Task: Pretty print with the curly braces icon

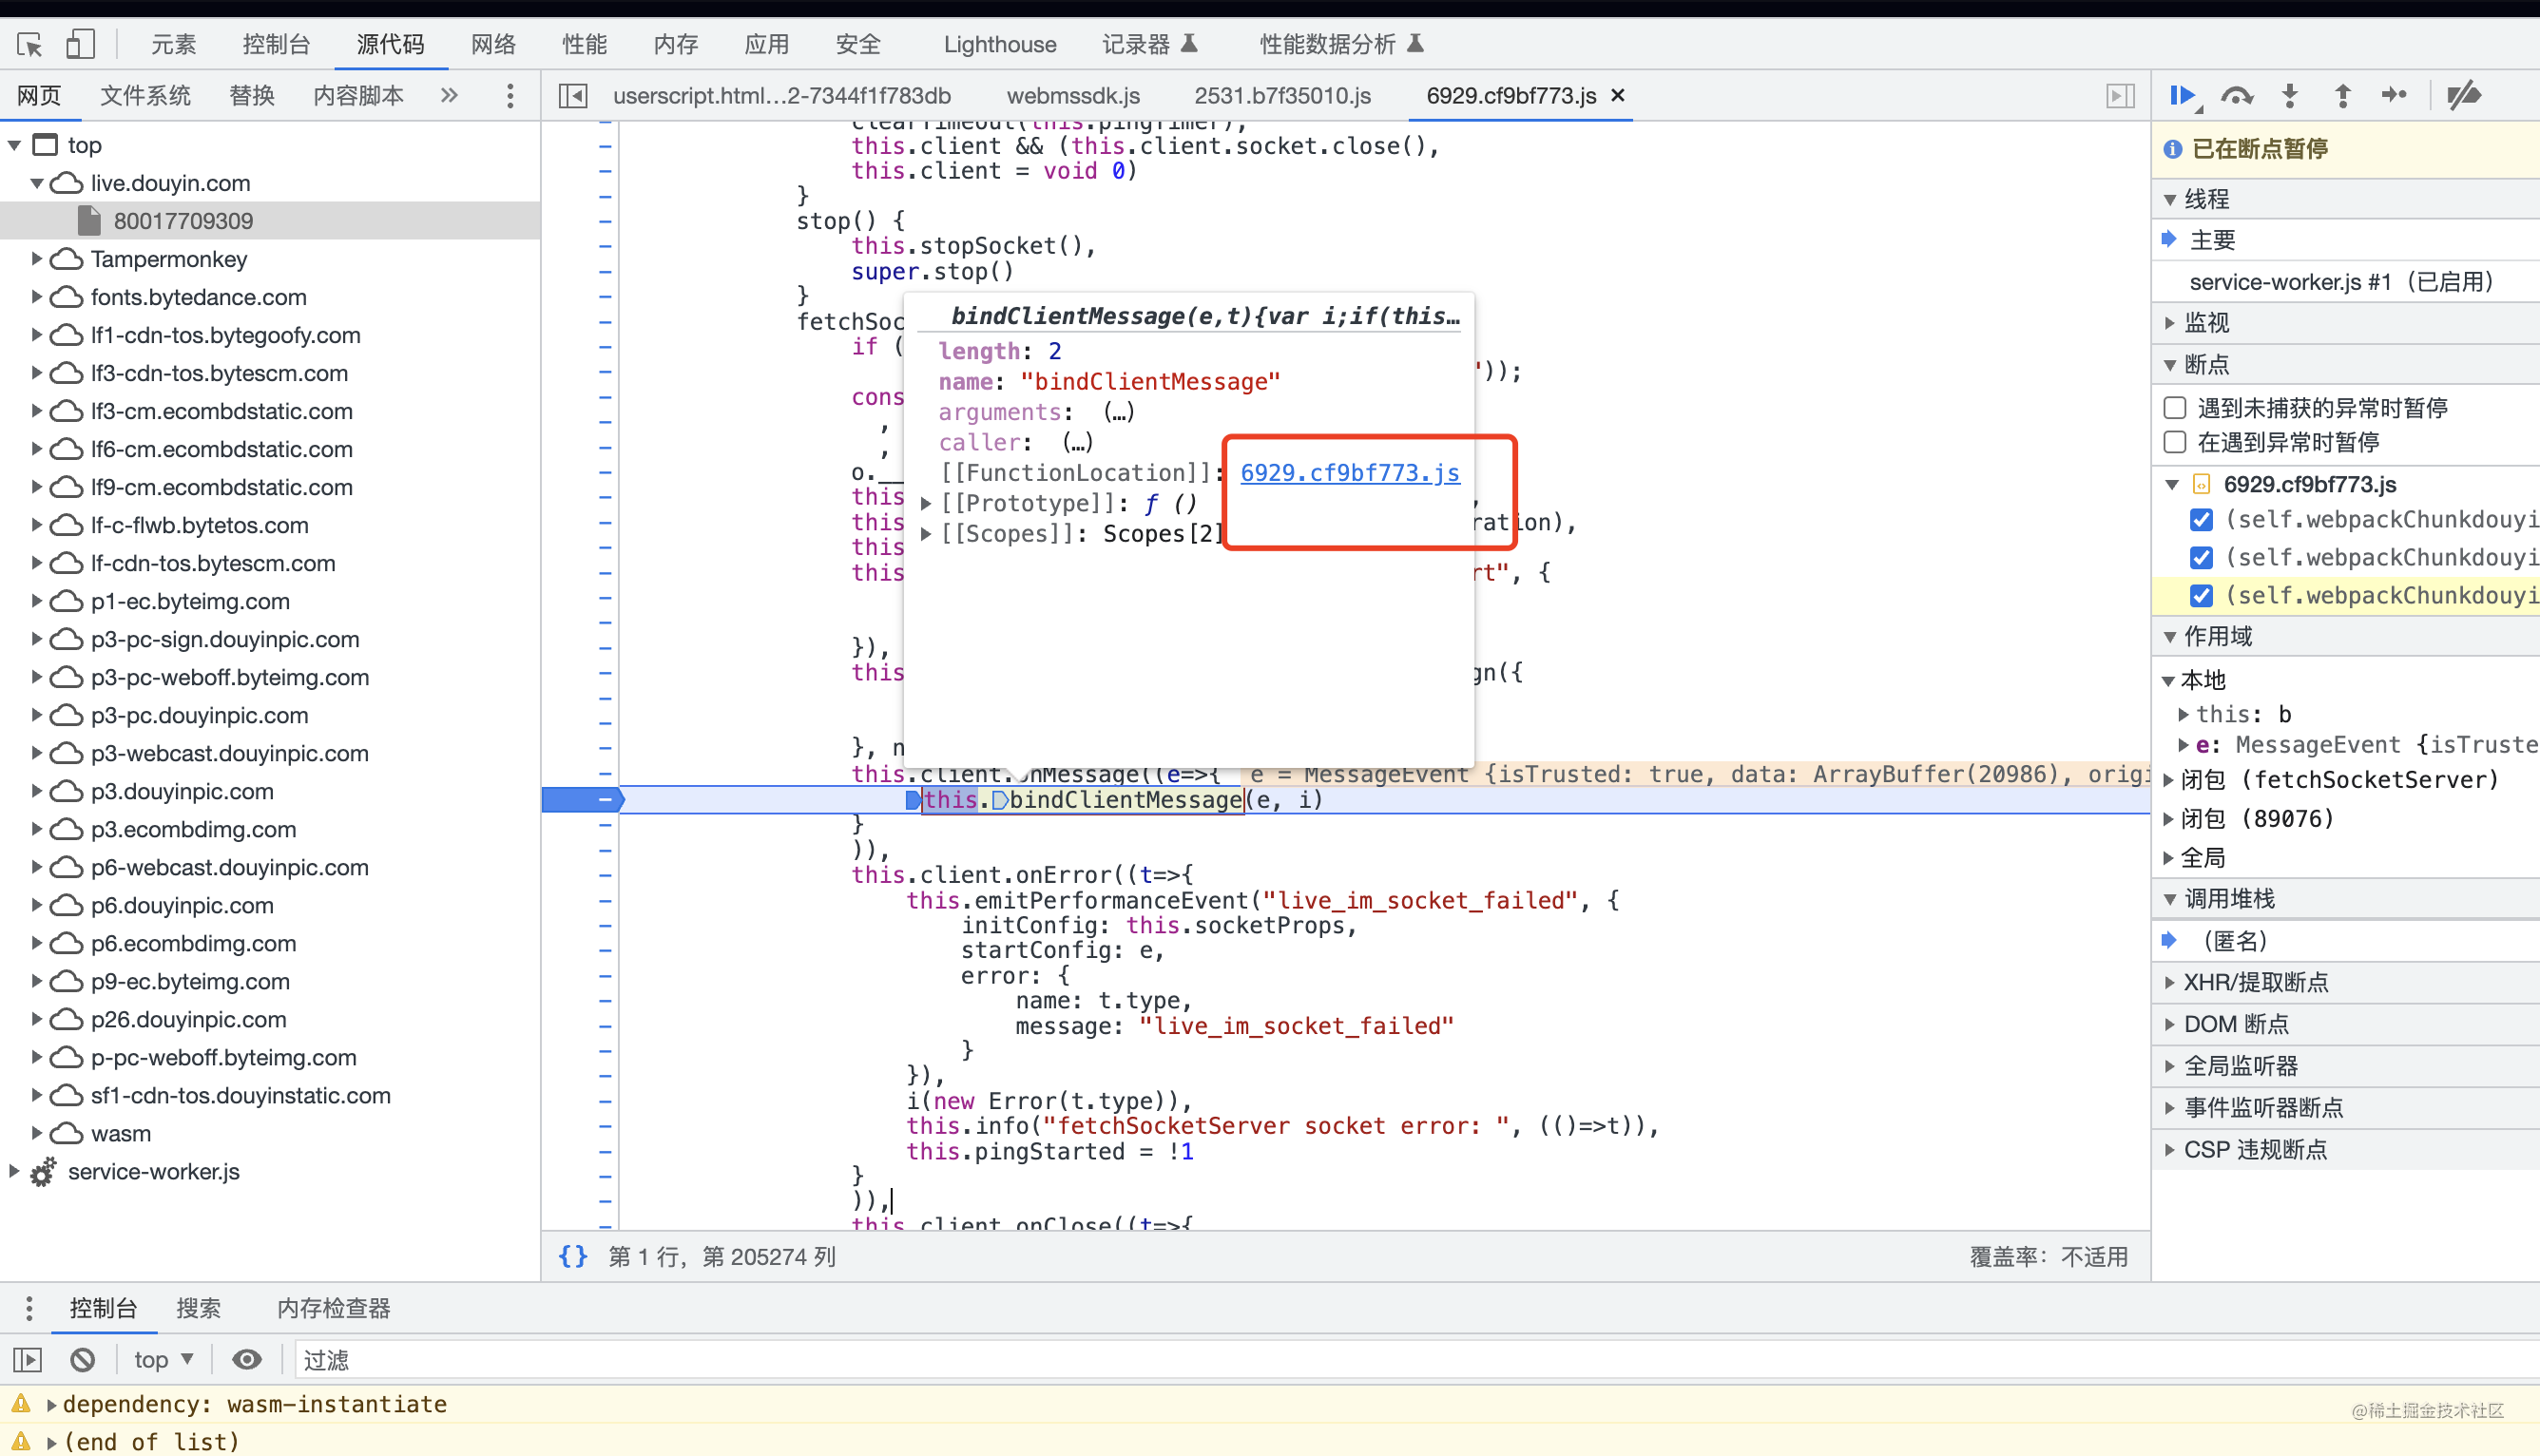Action: pyautogui.click(x=573, y=1256)
